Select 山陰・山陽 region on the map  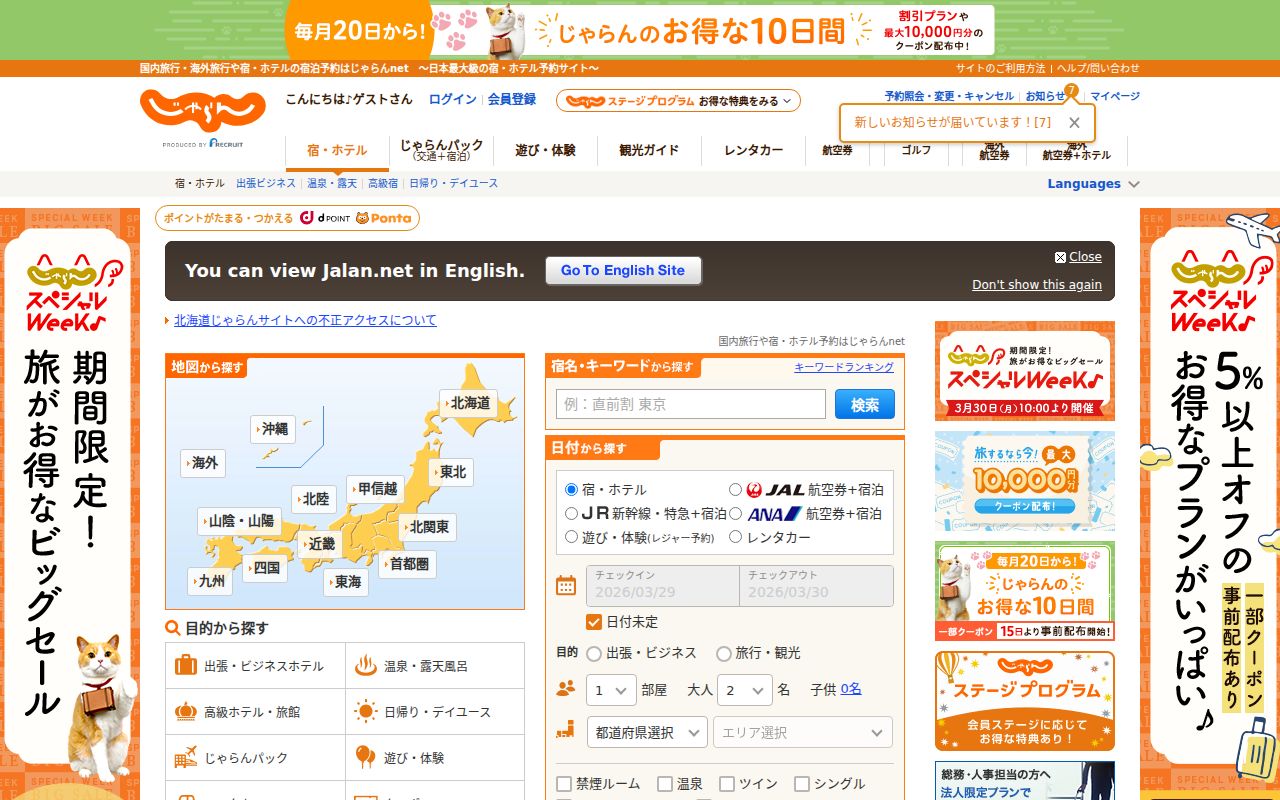coord(239,521)
